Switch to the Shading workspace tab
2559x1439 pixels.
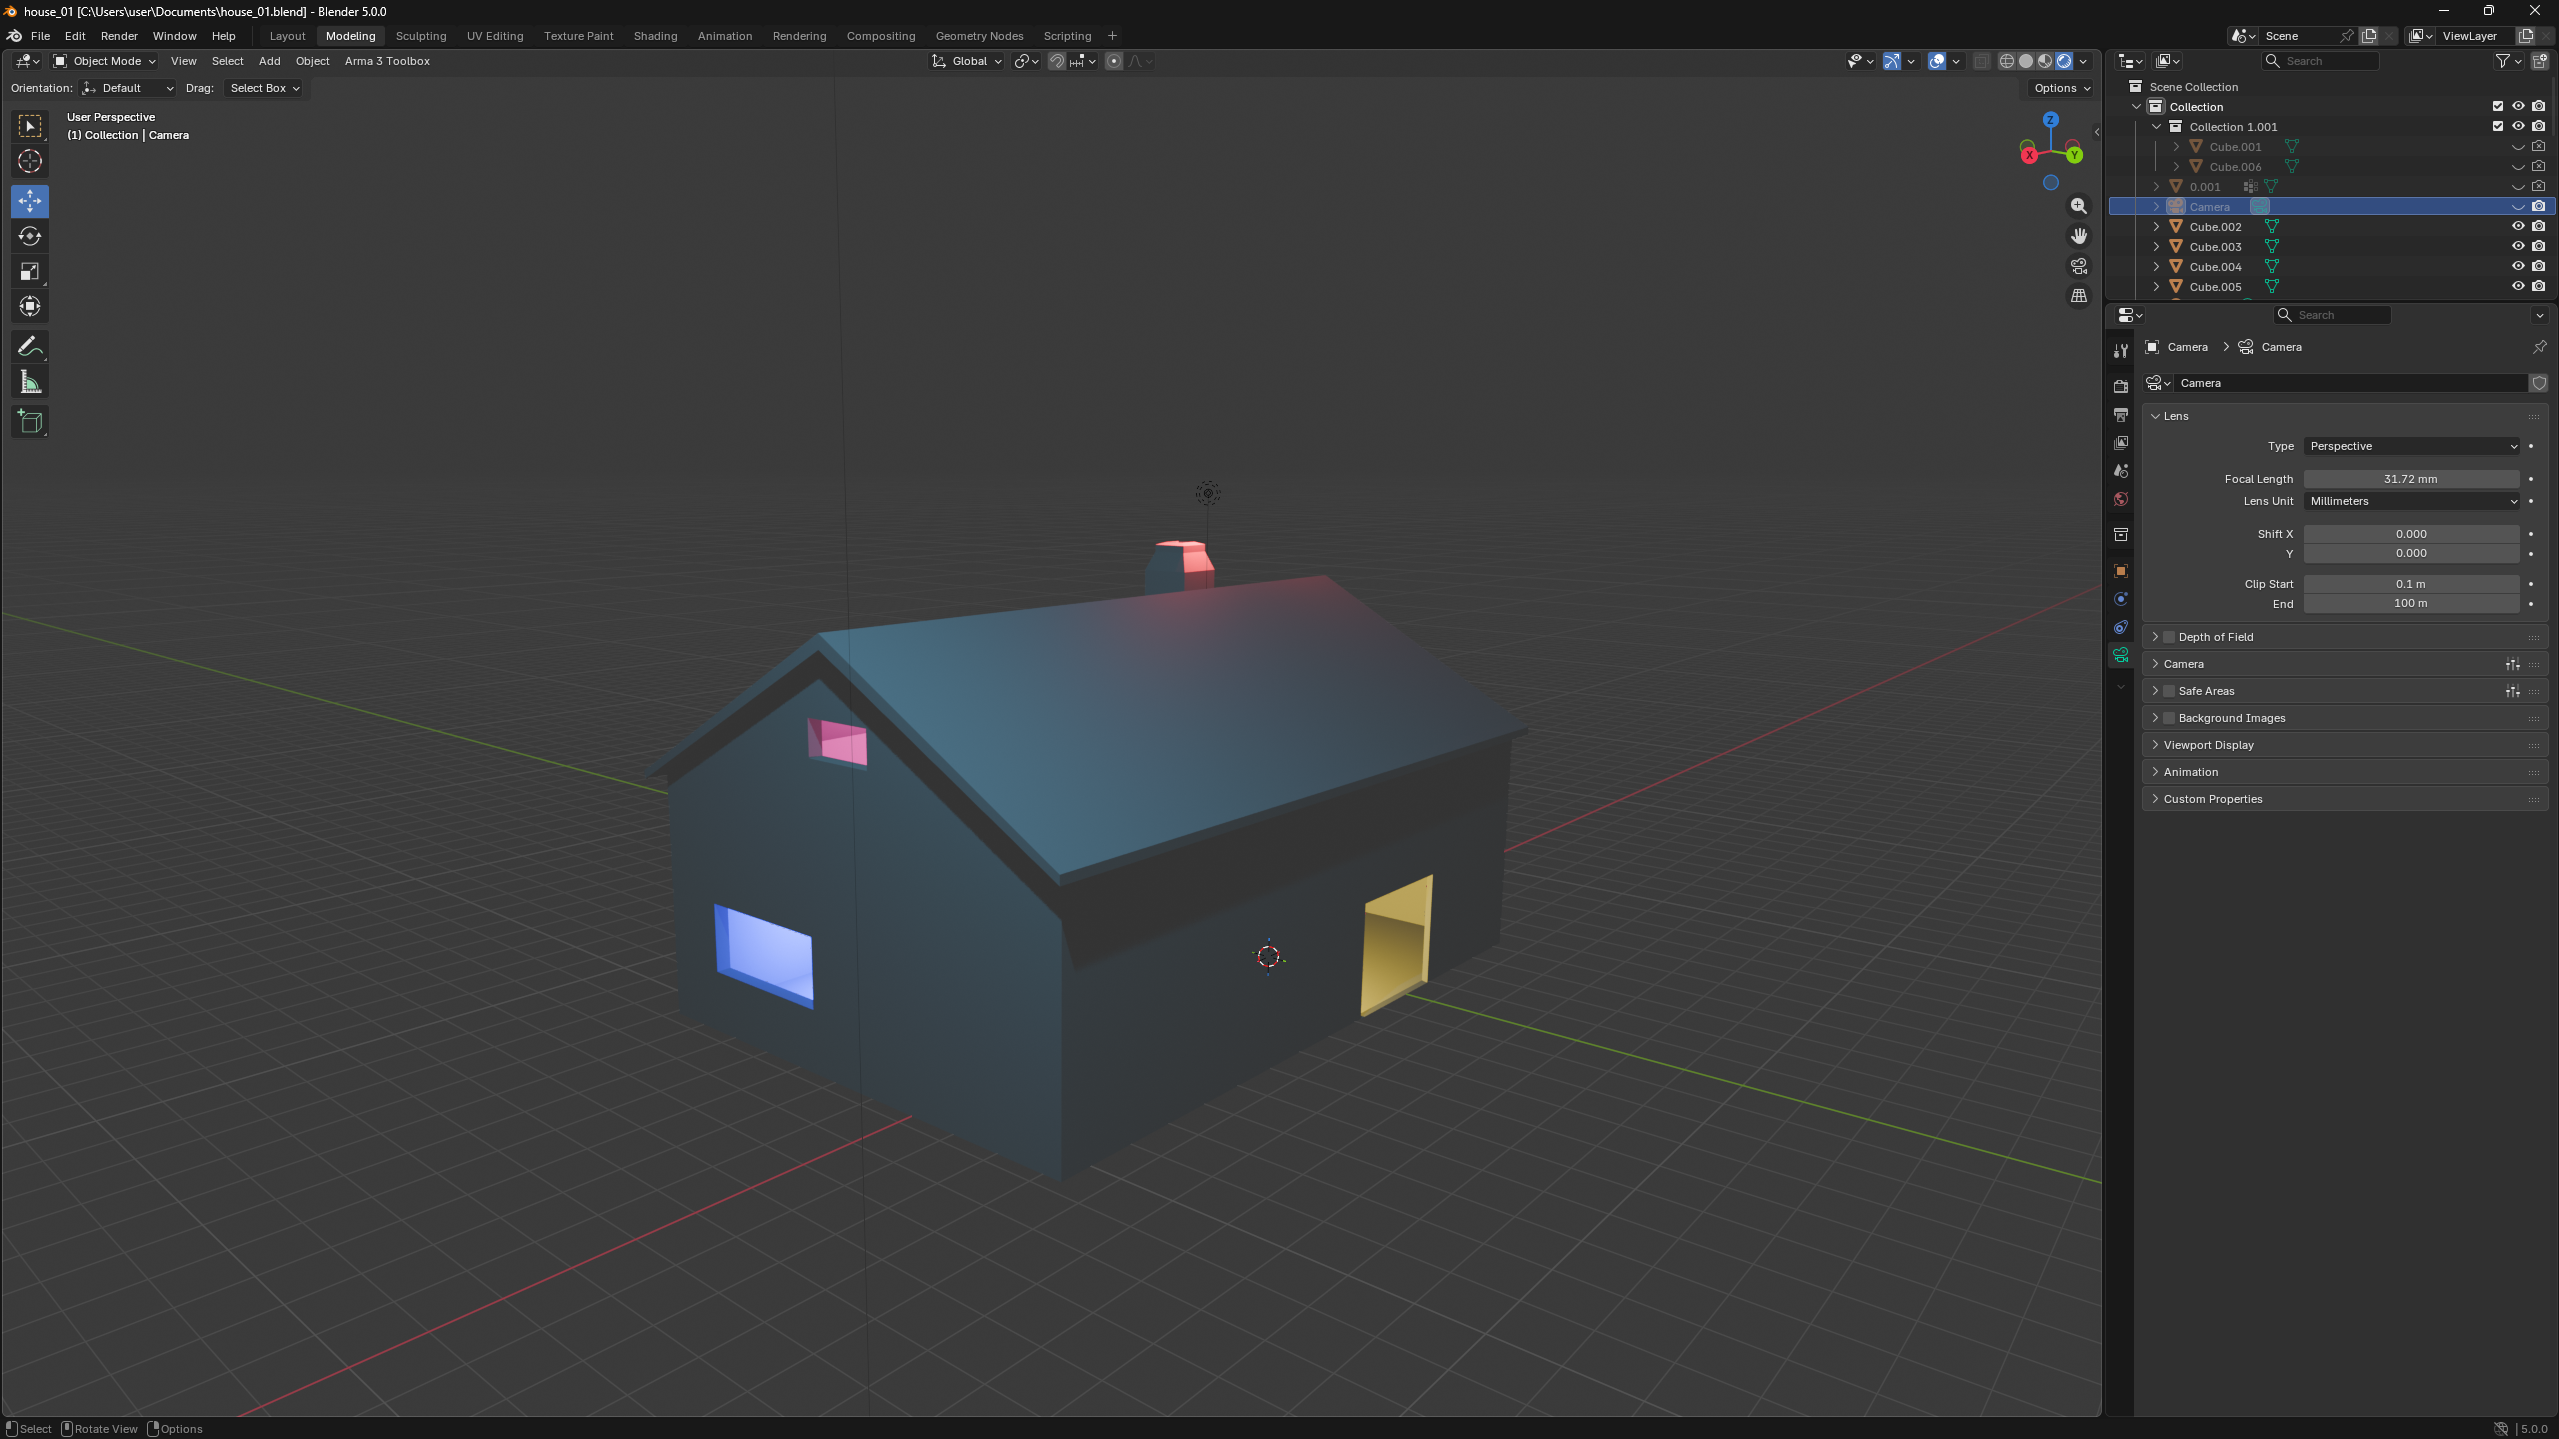point(655,36)
